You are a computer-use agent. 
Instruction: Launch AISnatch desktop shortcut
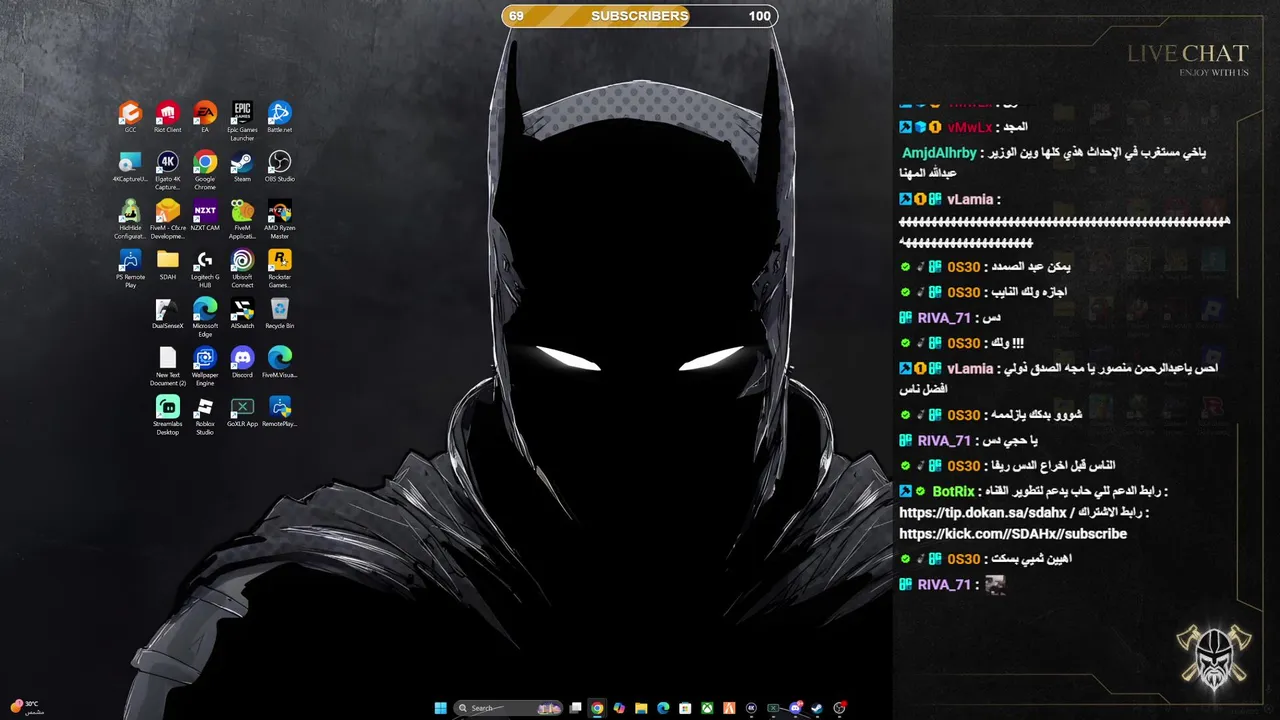click(x=242, y=313)
